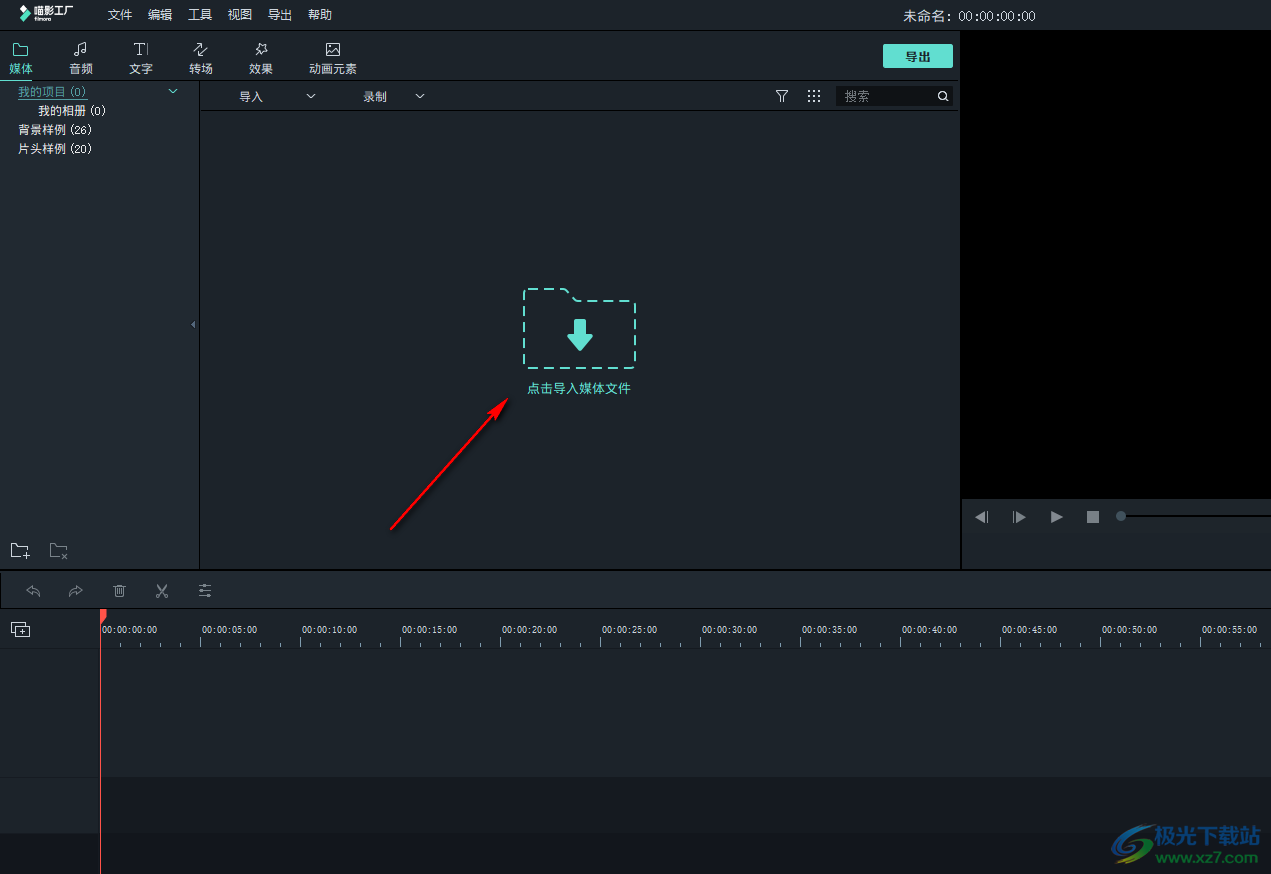Open 片头样例 (20) samples

(55, 149)
